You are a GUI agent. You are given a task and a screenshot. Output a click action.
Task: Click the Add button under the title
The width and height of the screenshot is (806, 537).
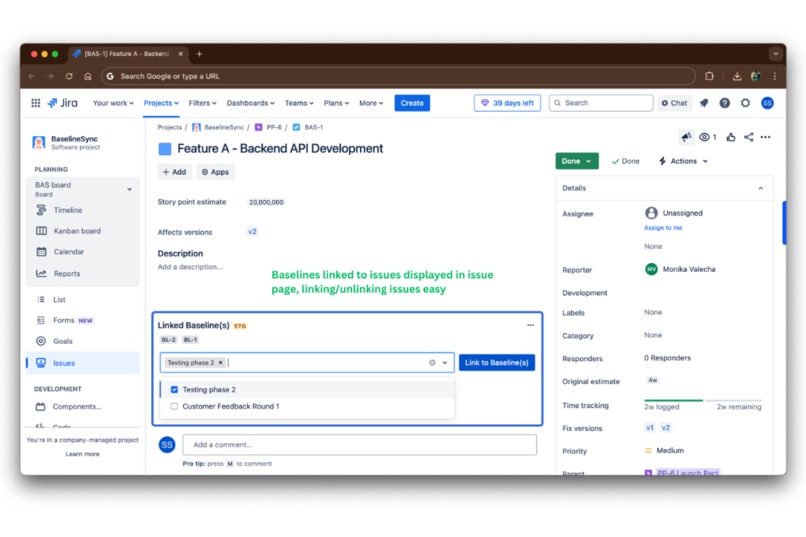[174, 172]
